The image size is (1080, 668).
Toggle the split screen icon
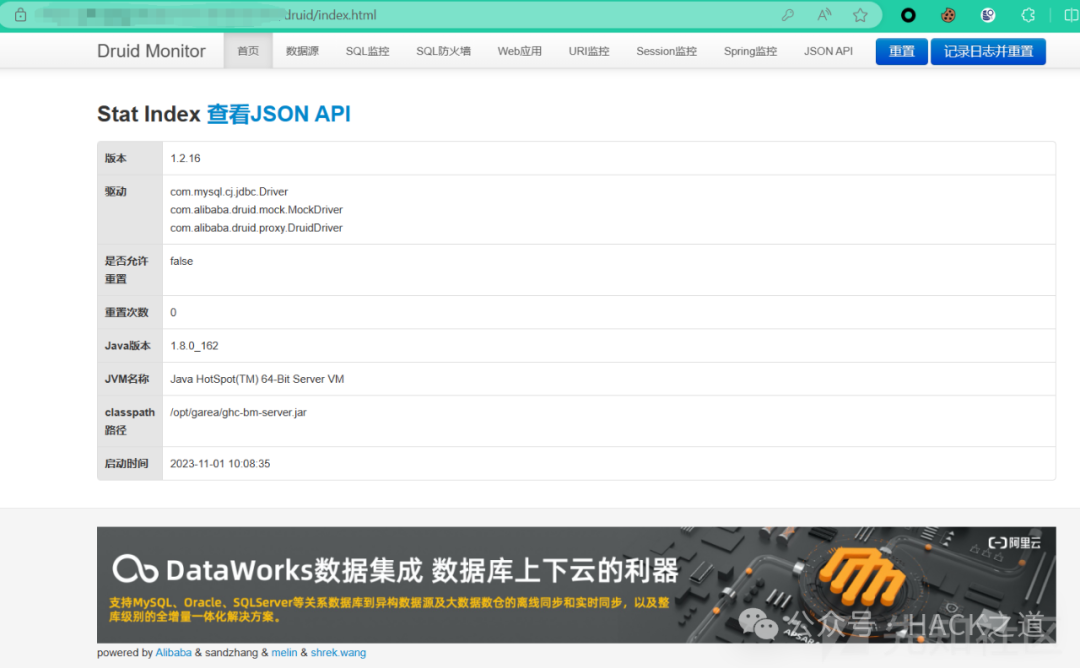pyautogui.click(x=1070, y=15)
